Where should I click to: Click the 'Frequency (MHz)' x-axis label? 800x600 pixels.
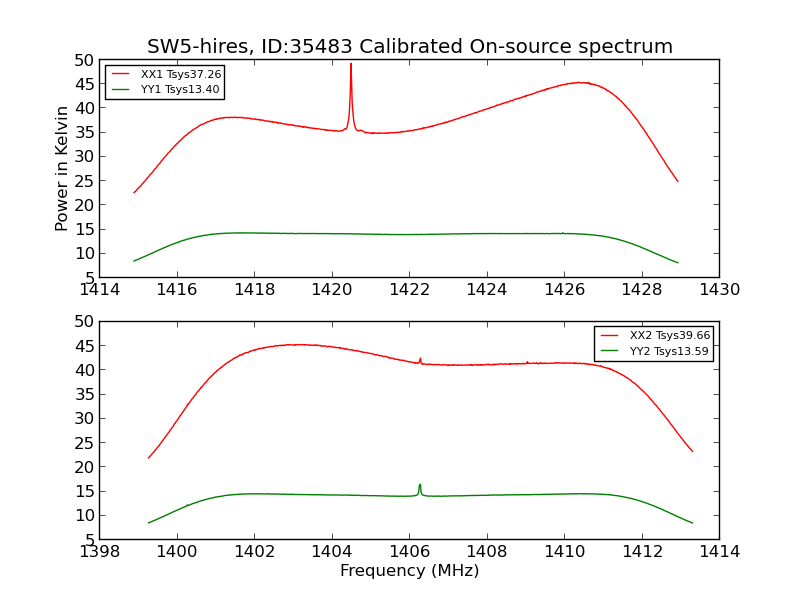coord(410,570)
